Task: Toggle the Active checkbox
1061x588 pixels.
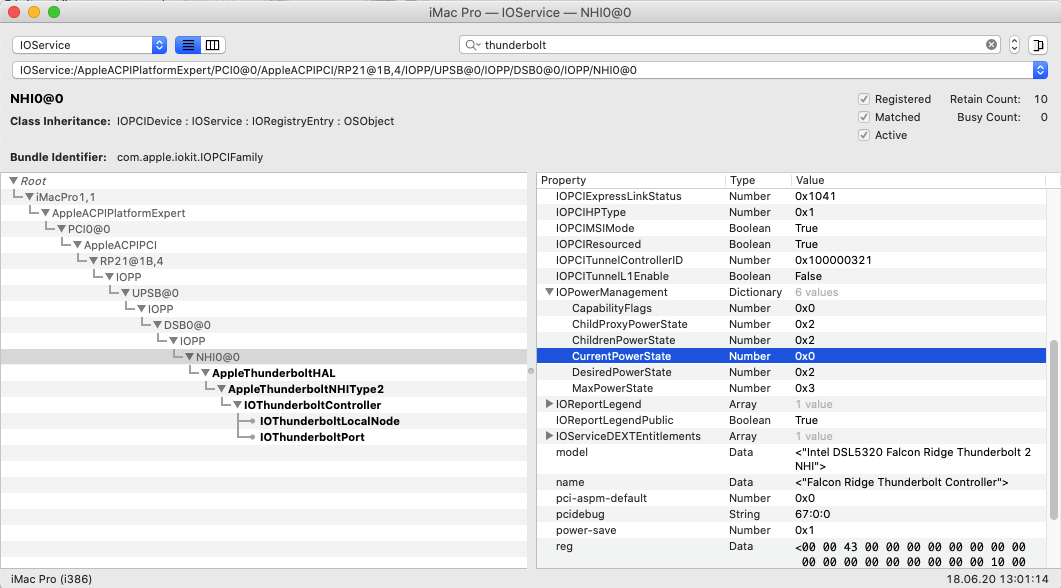Action: [x=864, y=135]
